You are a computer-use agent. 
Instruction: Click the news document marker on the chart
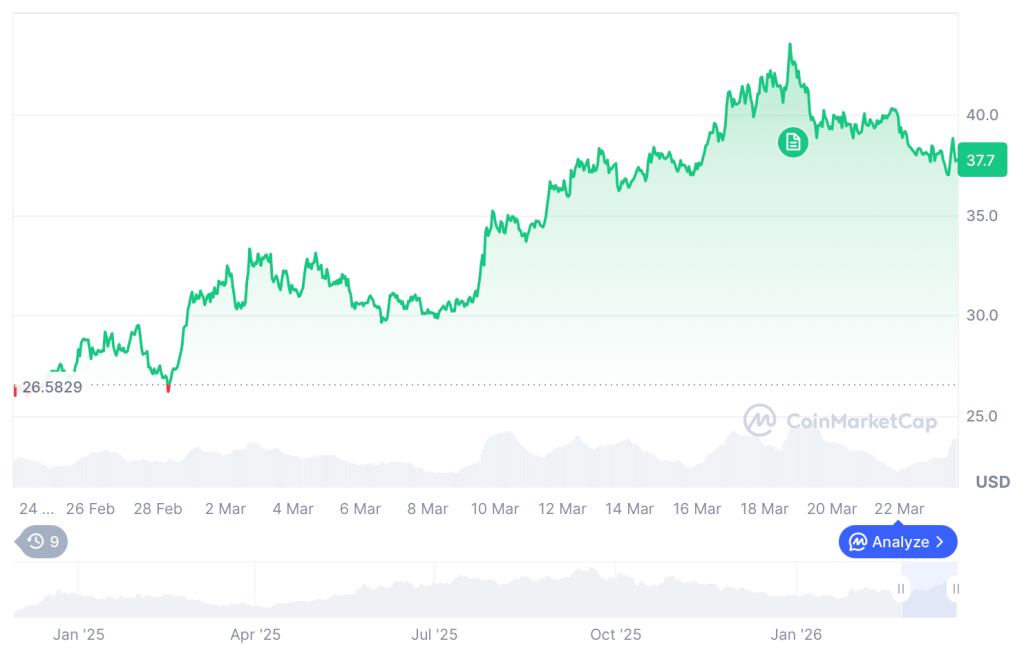point(793,141)
